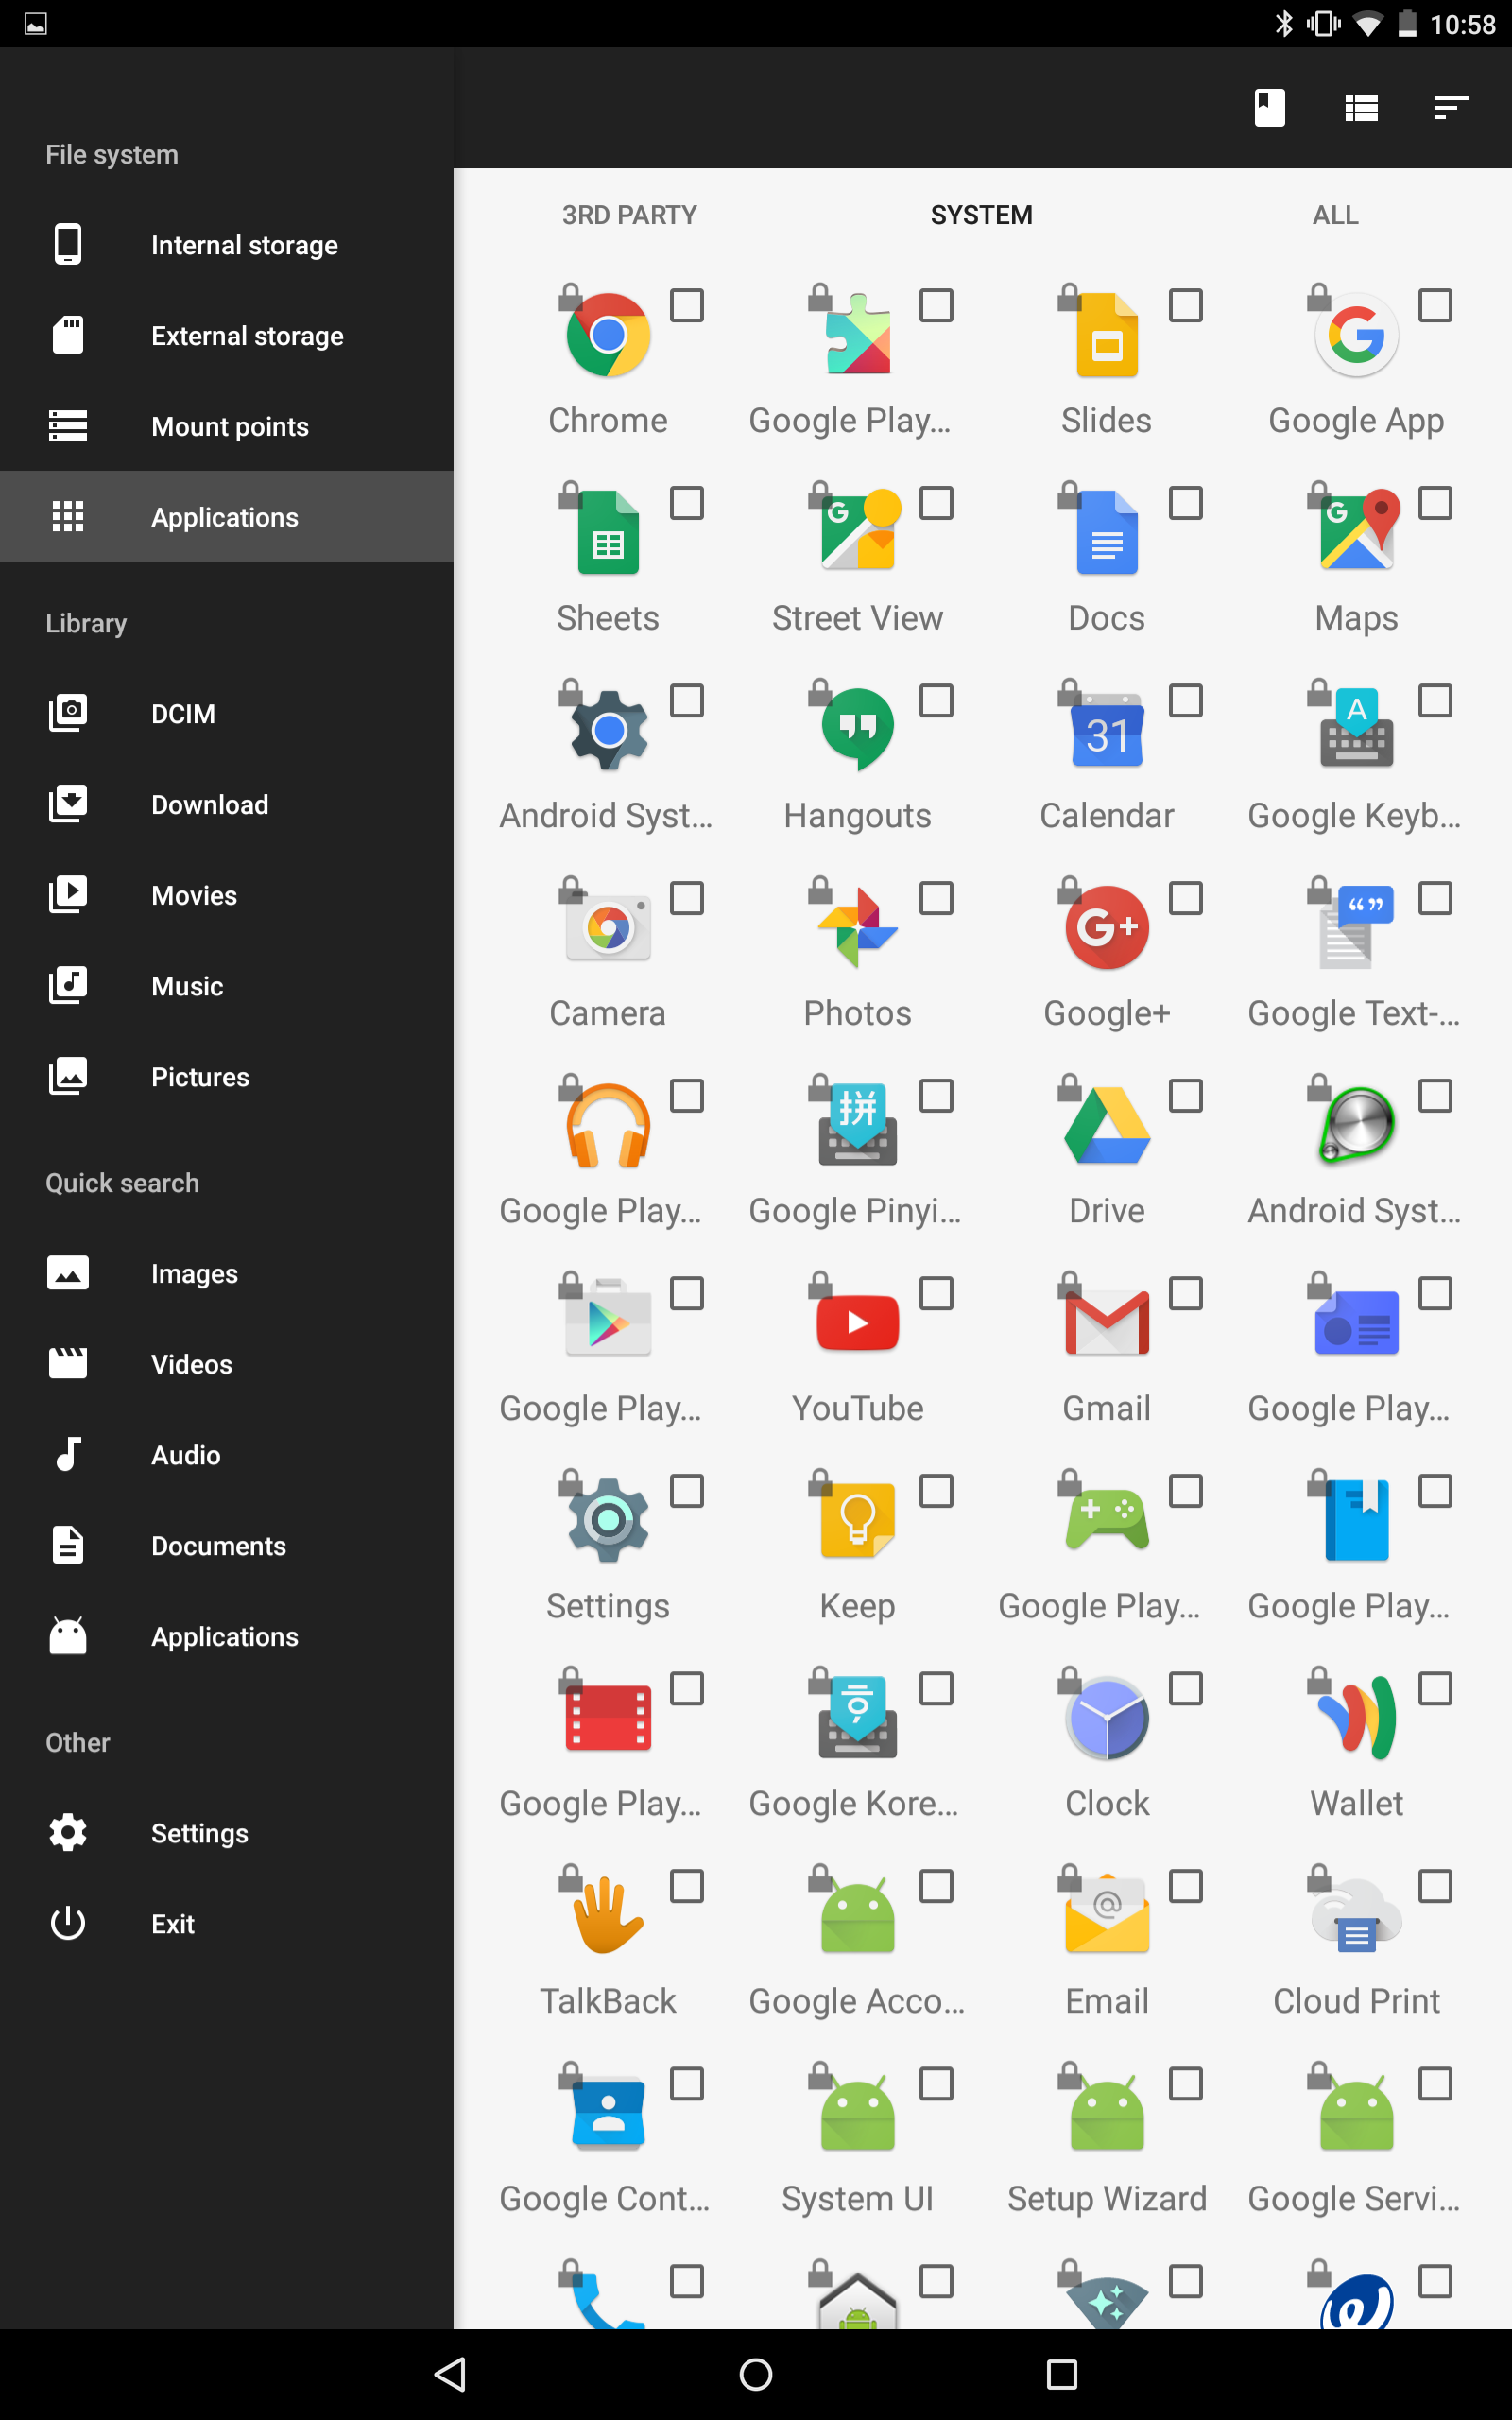Select the Slides app icon
Screen dimensions: 1512x2420
[1107, 335]
